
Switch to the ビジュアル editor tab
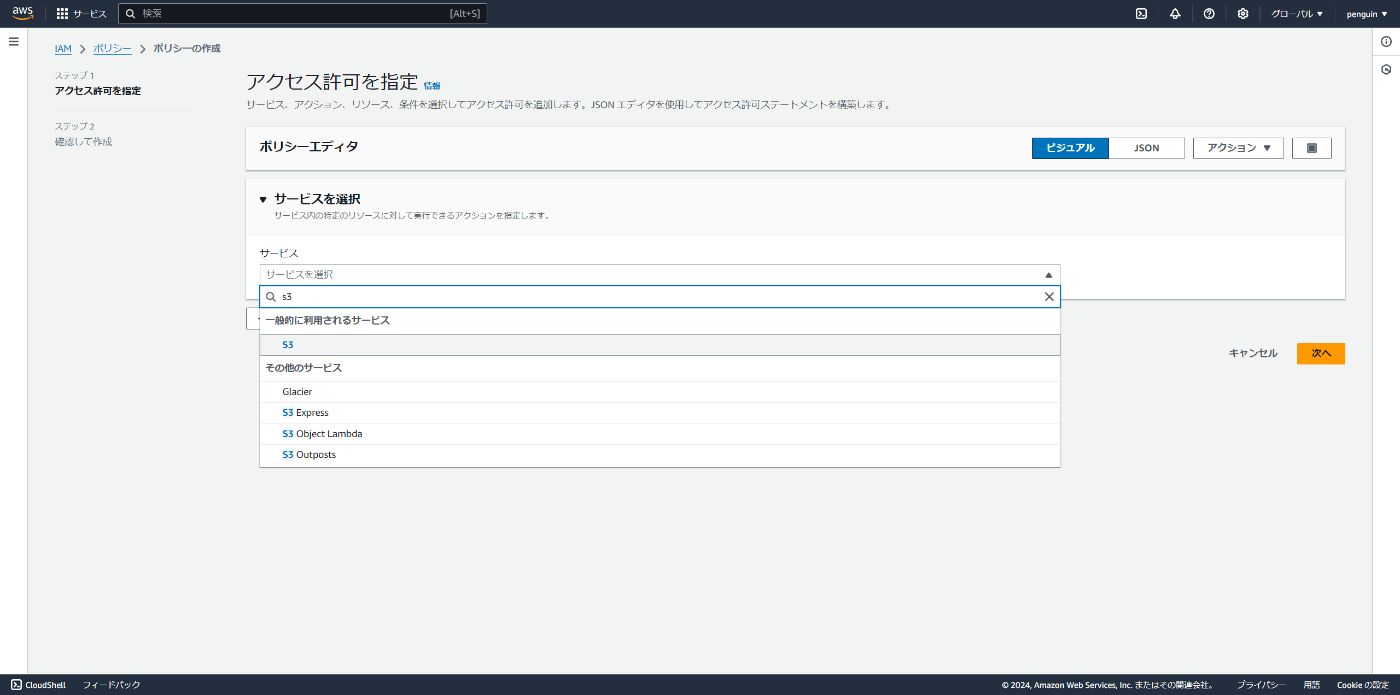[x=1070, y=148]
